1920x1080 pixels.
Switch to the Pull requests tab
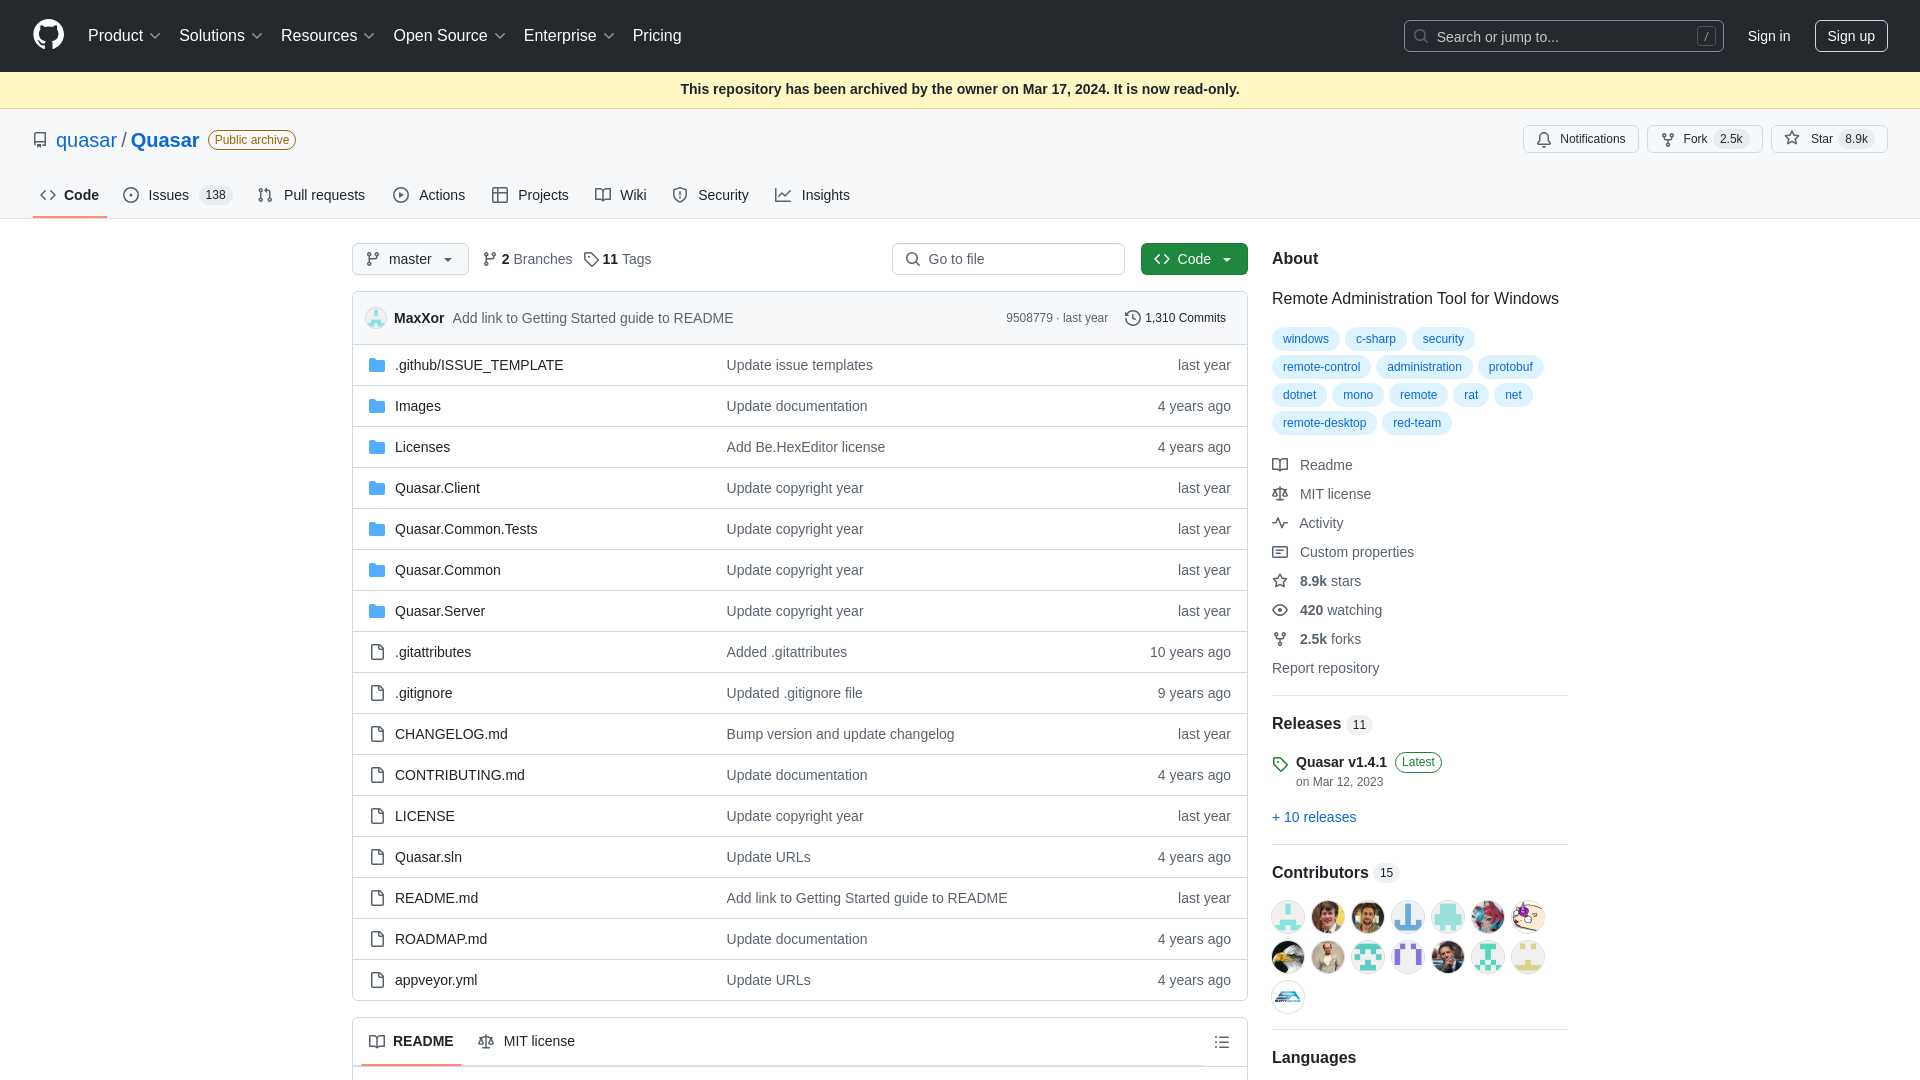311,195
